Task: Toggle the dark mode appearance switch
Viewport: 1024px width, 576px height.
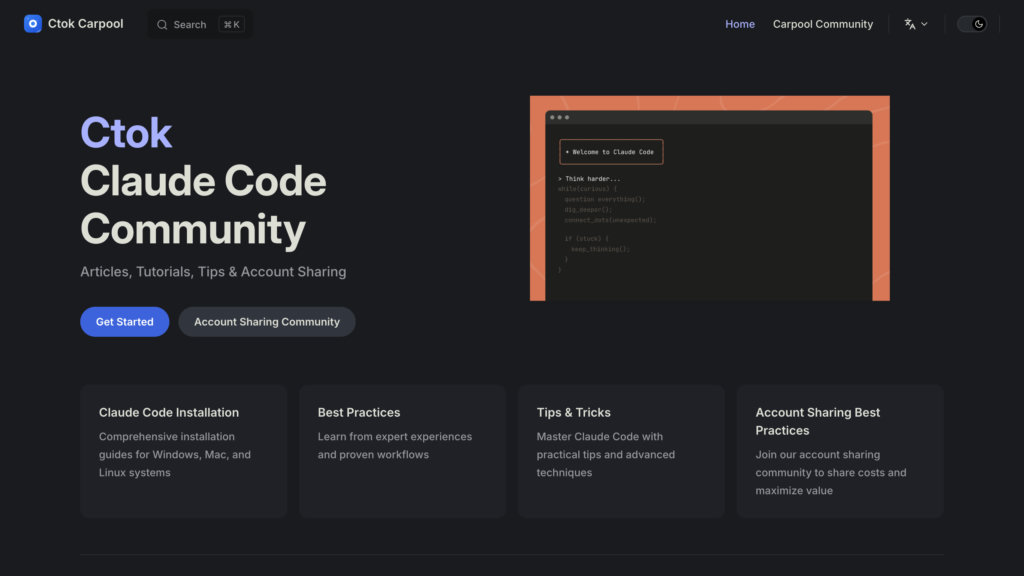Action: tap(971, 24)
